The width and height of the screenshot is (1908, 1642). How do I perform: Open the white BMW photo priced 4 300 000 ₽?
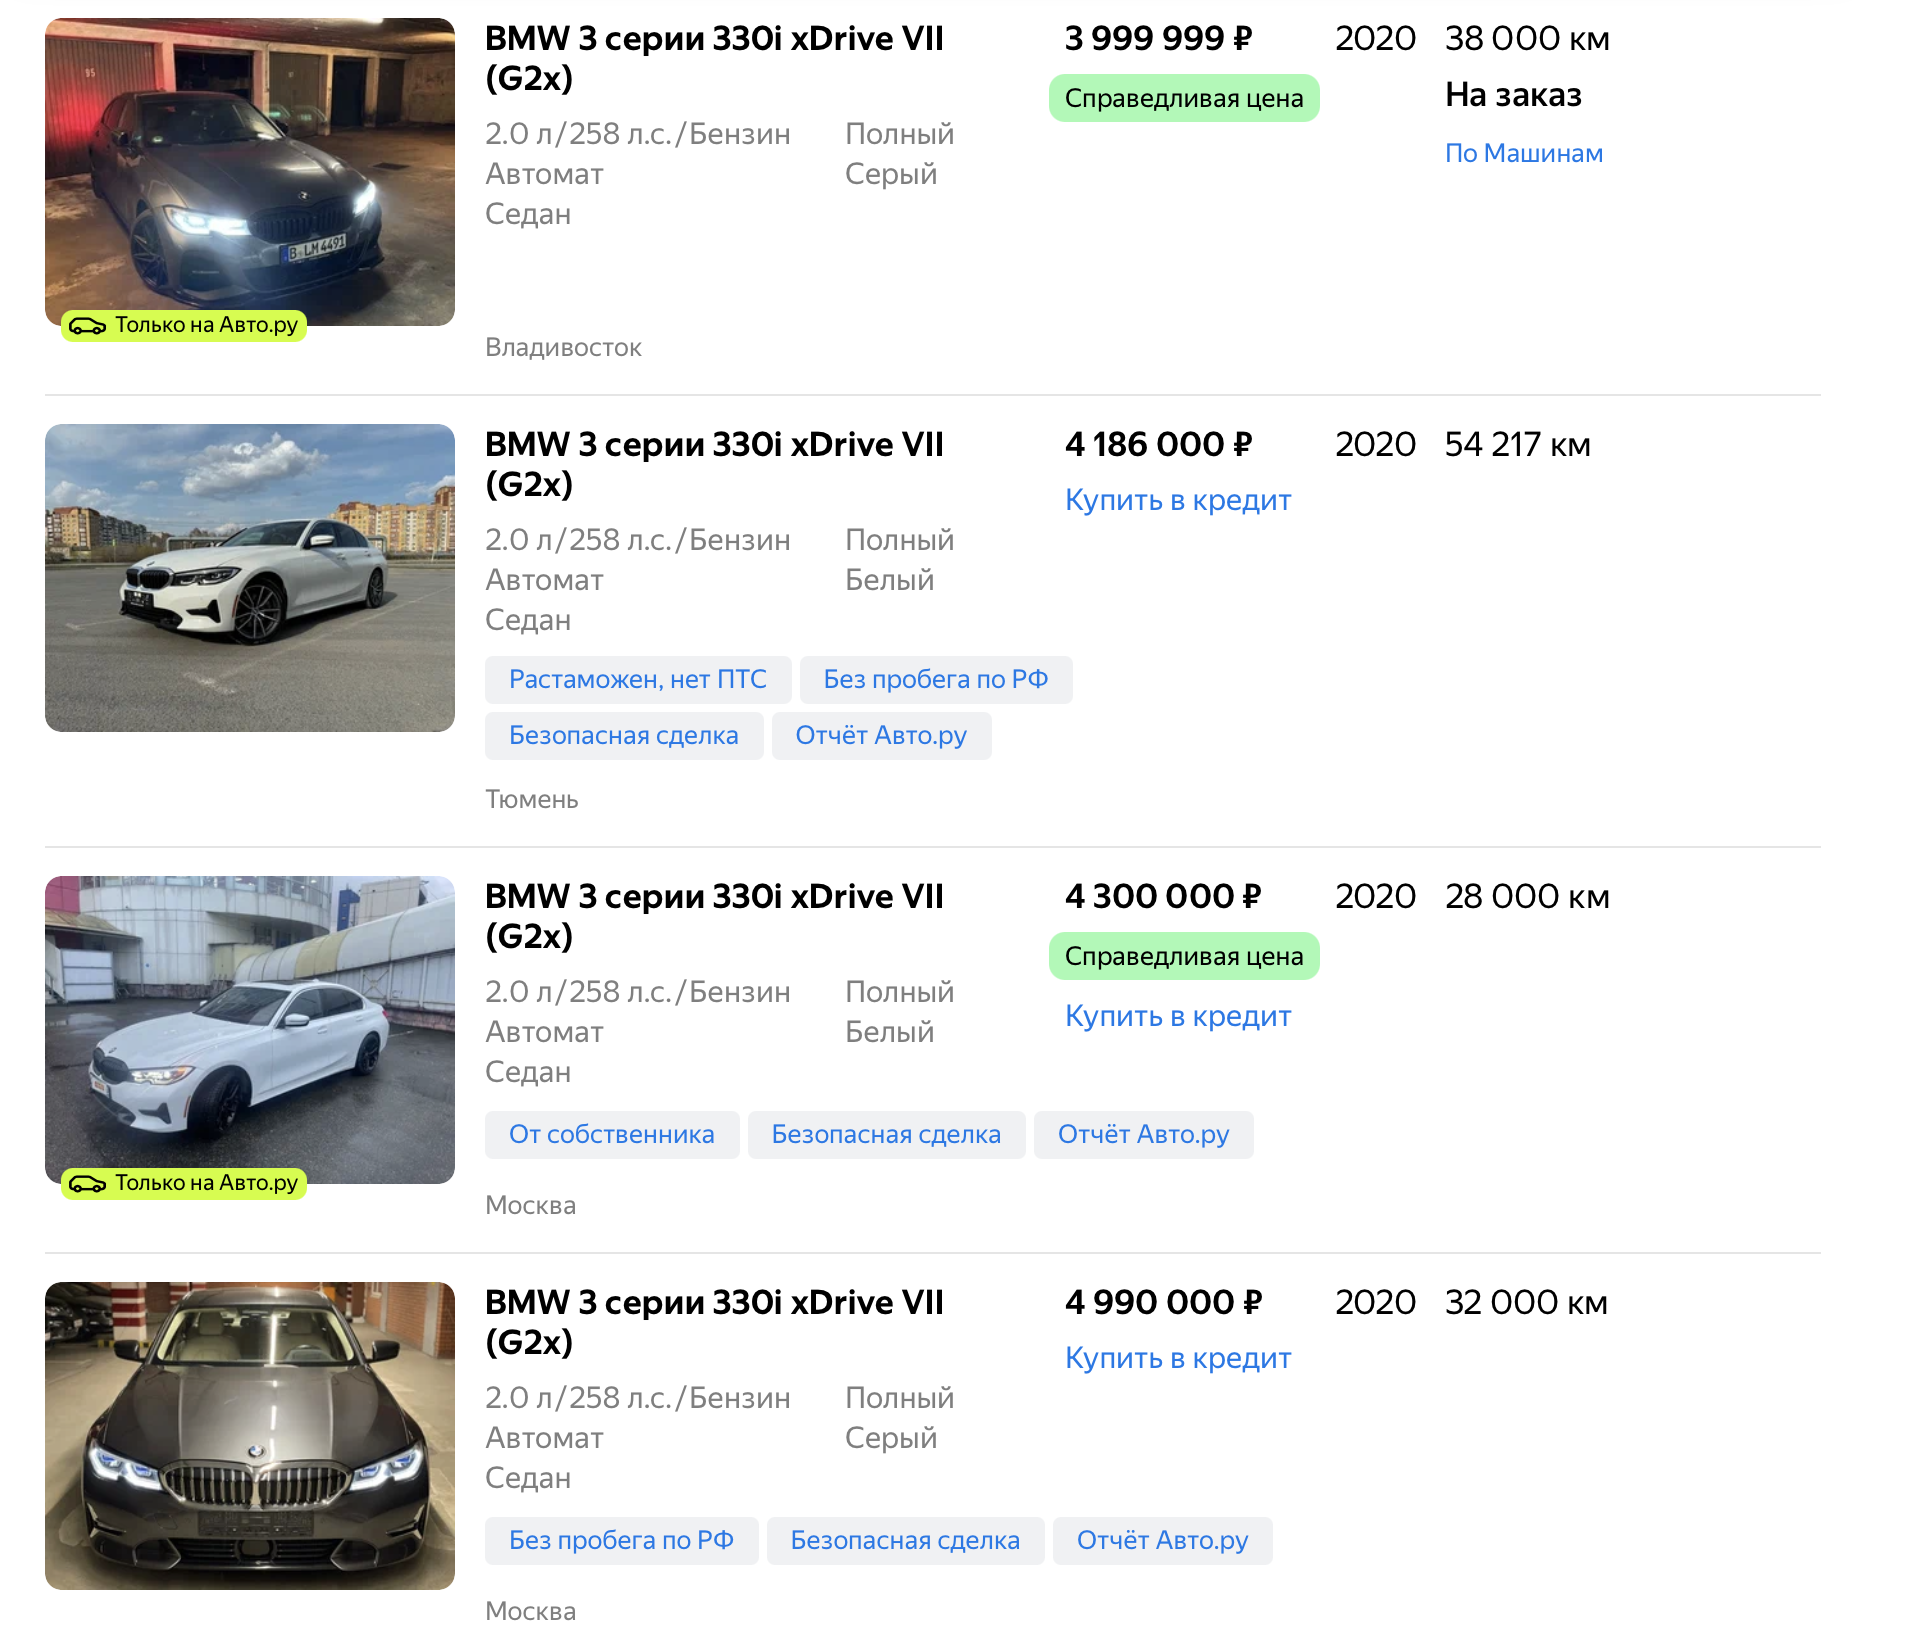(249, 1028)
